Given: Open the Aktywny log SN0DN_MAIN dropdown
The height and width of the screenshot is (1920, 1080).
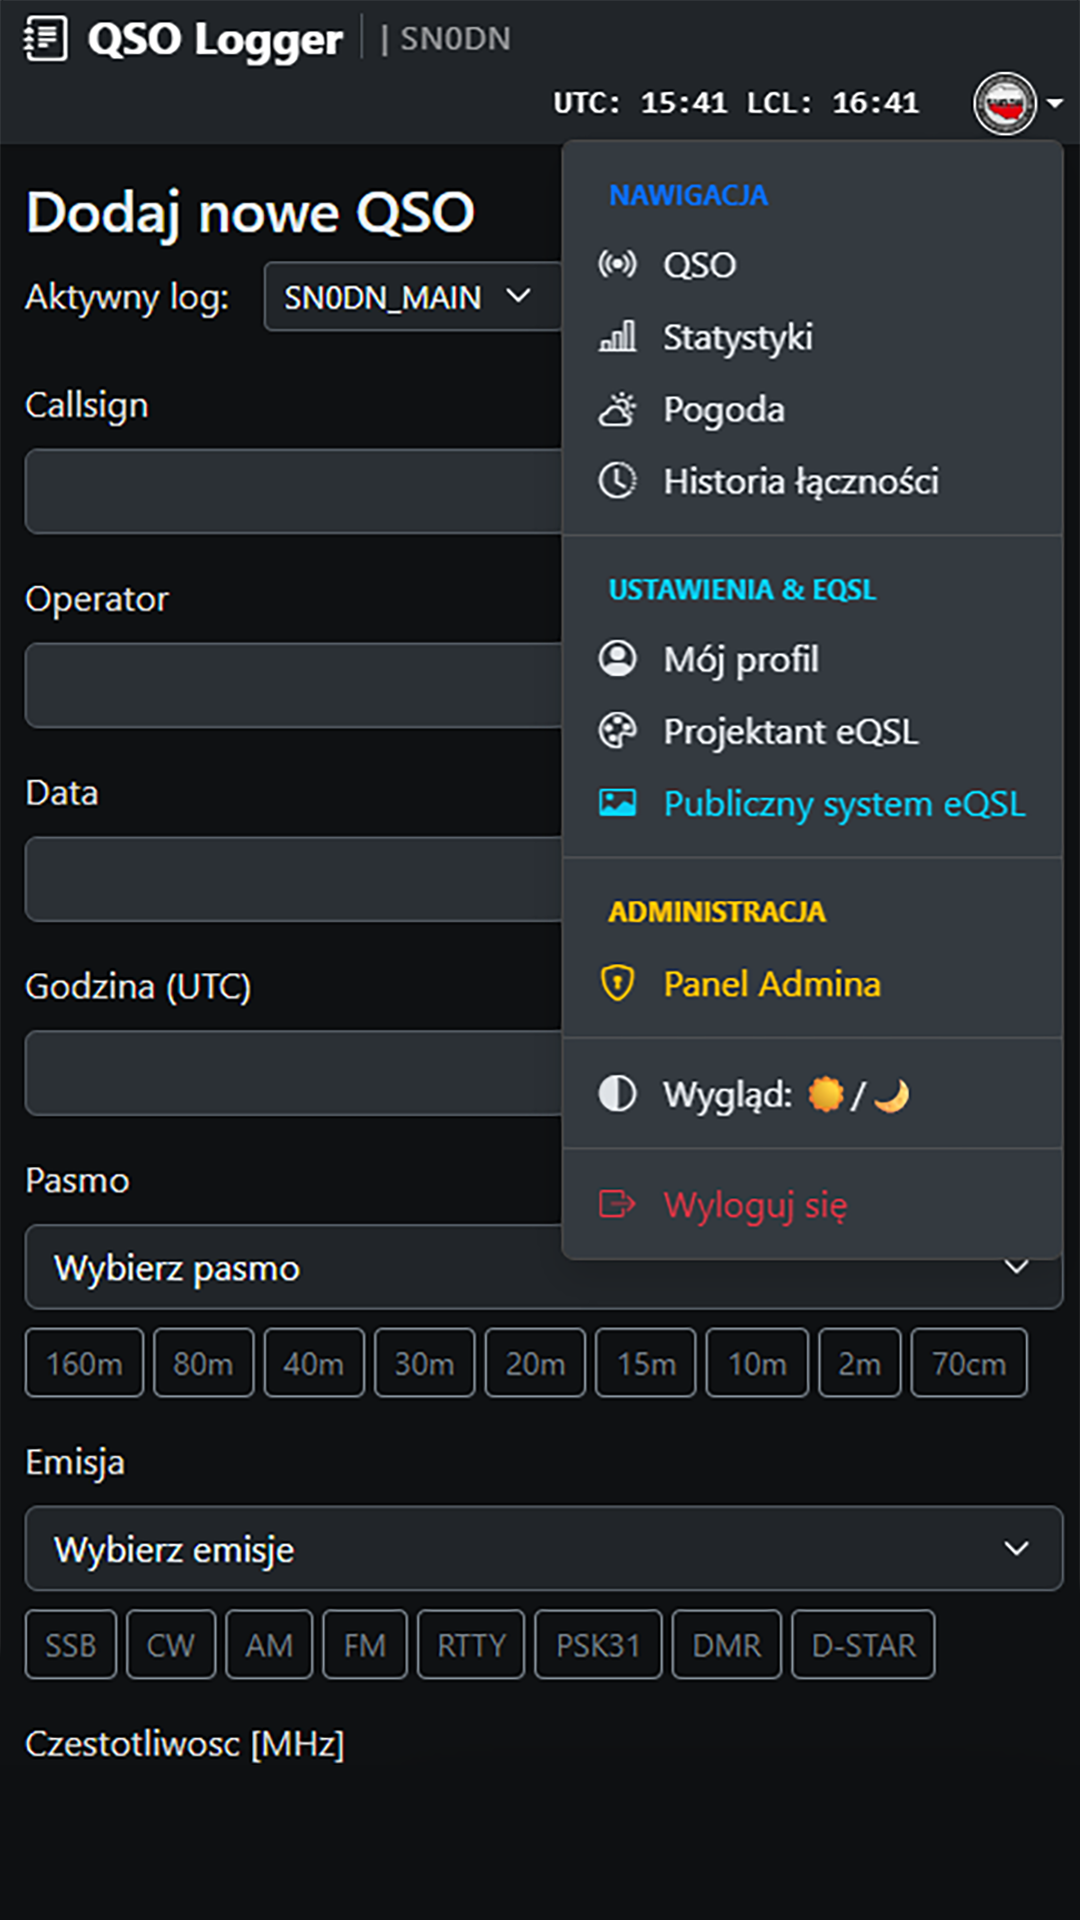Looking at the screenshot, I should (x=410, y=296).
